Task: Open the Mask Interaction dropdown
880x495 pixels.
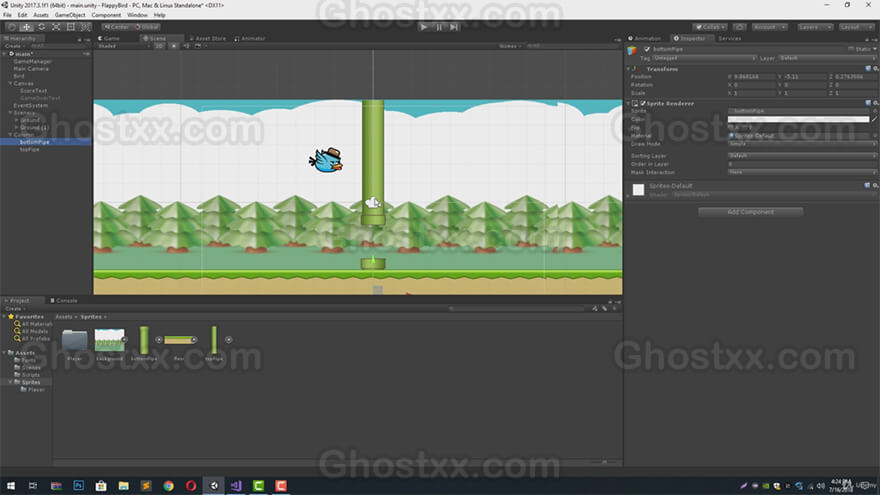Action: (x=802, y=172)
